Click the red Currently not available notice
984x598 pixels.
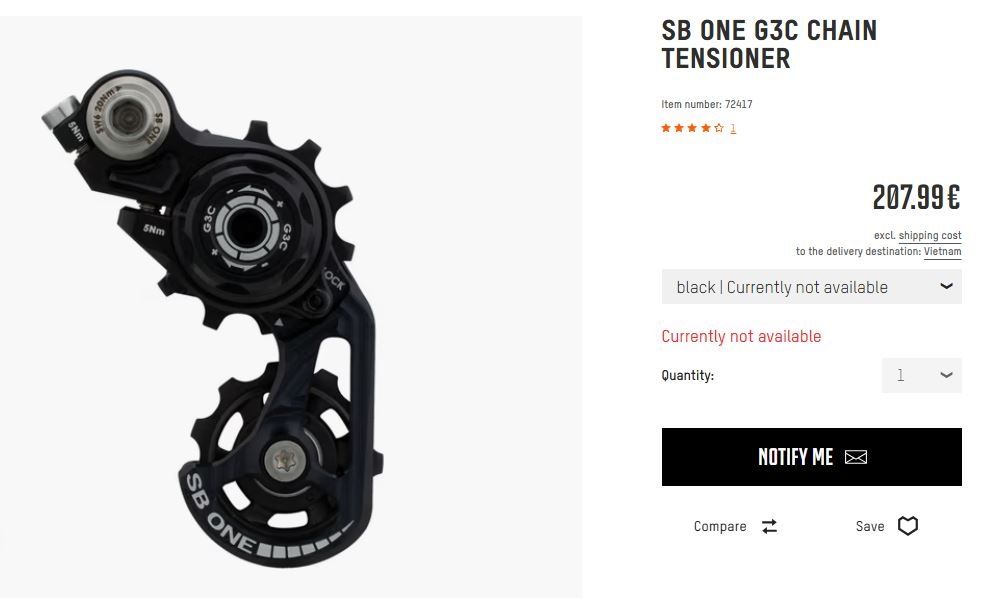741,336
